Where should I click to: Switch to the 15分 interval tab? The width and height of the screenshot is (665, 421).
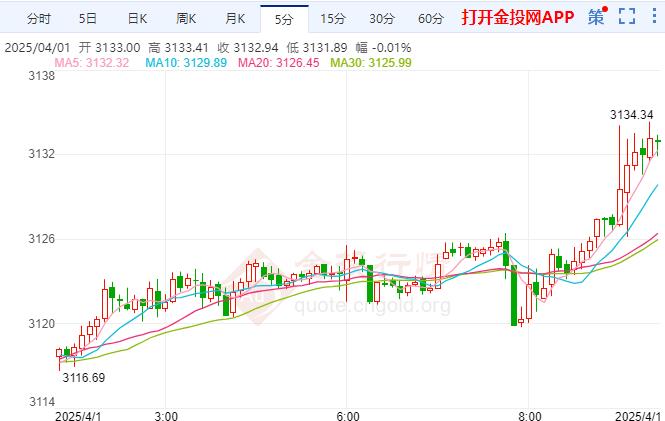point(333,19)
